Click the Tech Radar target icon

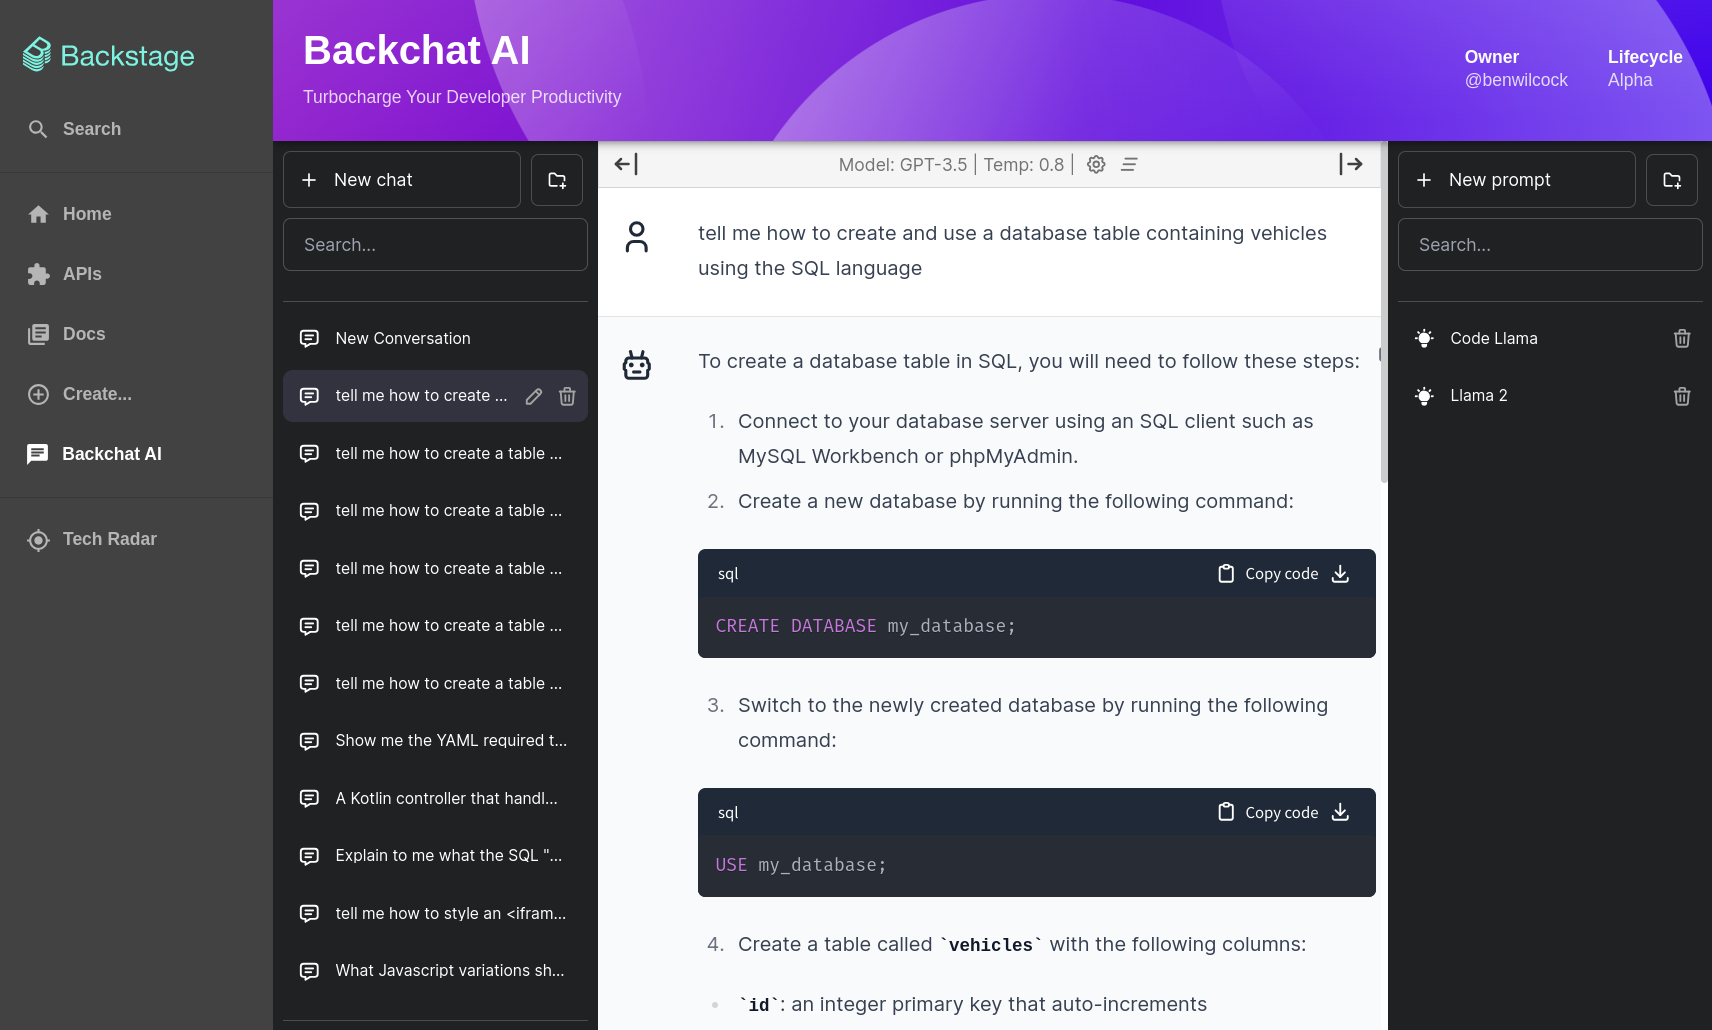pyautogui.click(x=38, y=540)
